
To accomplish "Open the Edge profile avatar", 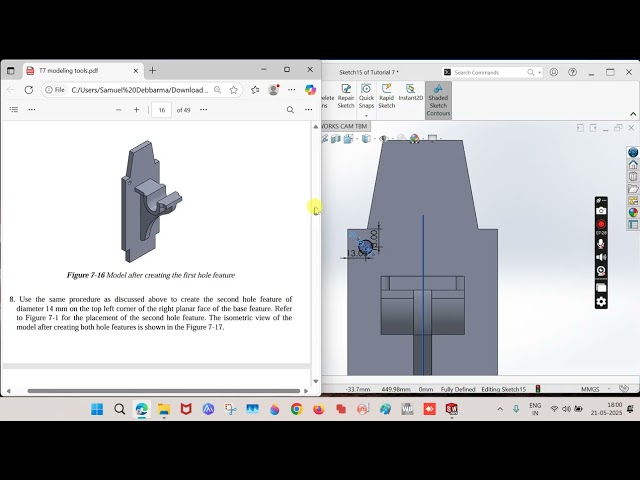I will click(x=273, y=90).
